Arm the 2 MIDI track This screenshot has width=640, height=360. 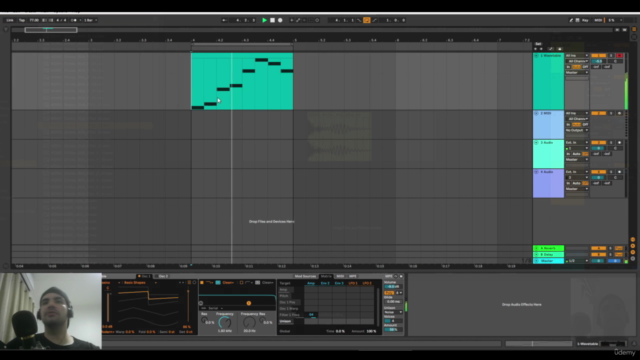(x=620, y=113)
